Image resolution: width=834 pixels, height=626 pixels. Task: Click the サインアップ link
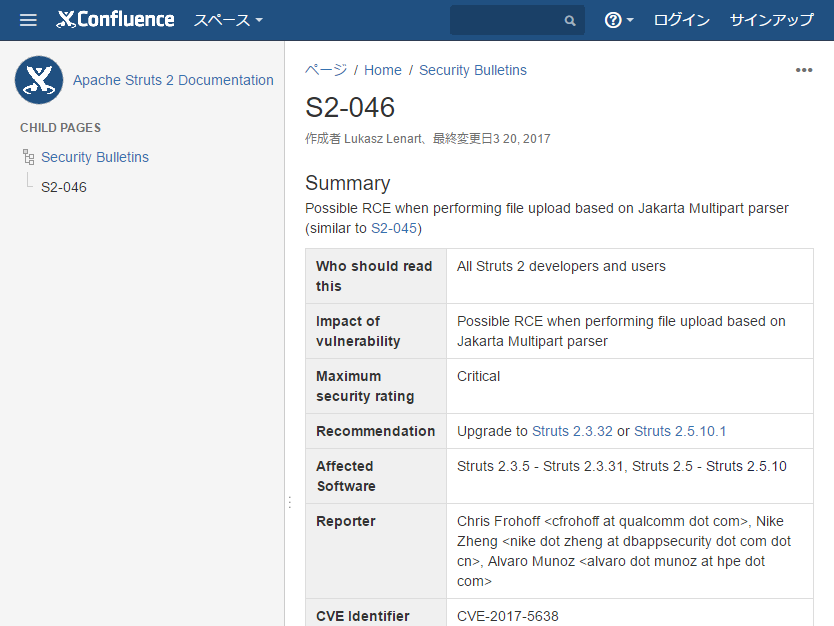(771, 20)
